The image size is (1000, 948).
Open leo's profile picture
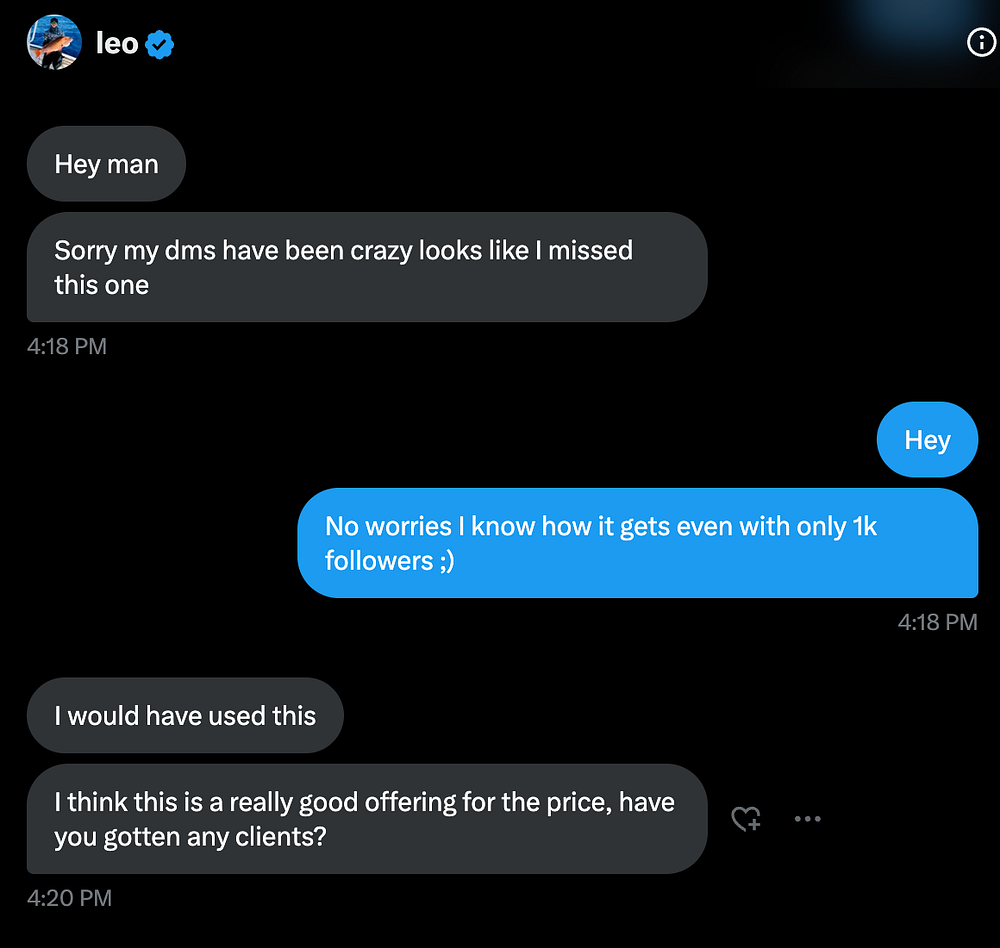[54, 42]
